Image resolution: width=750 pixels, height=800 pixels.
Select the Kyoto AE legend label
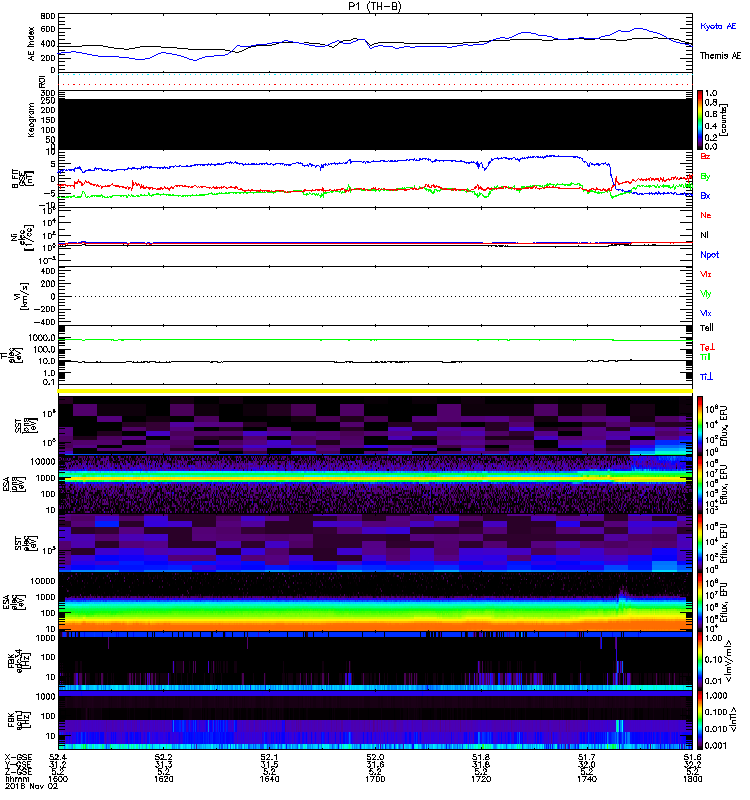(x=718, y=26)
